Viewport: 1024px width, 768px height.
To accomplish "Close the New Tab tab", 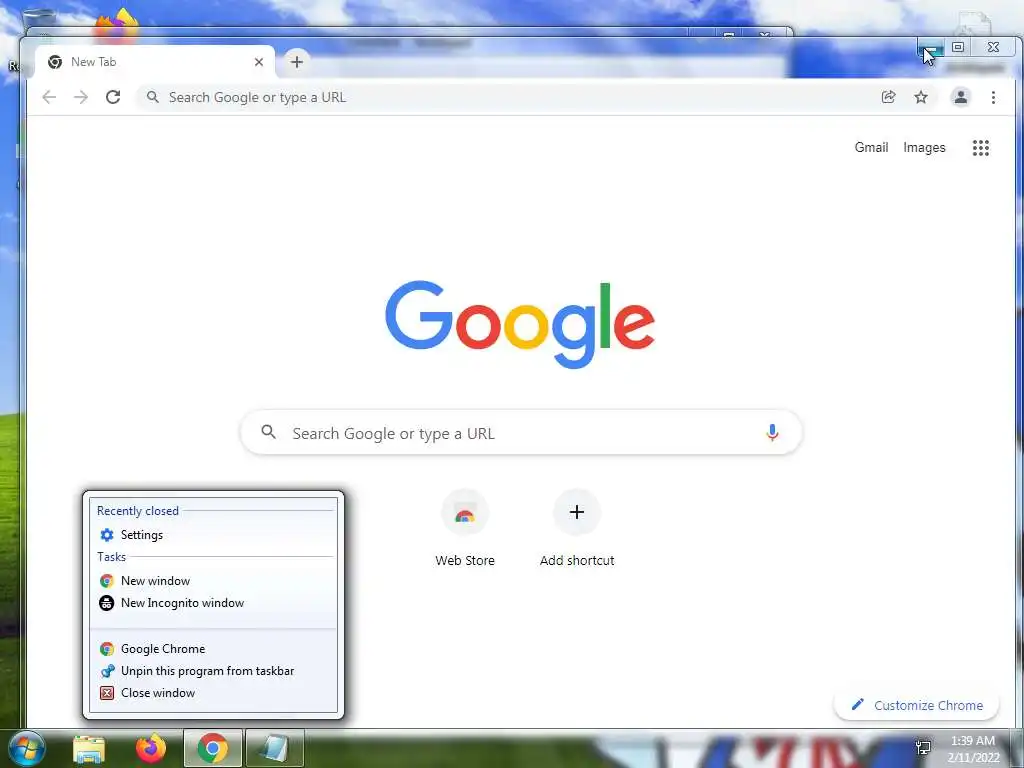I will [259, 62].
